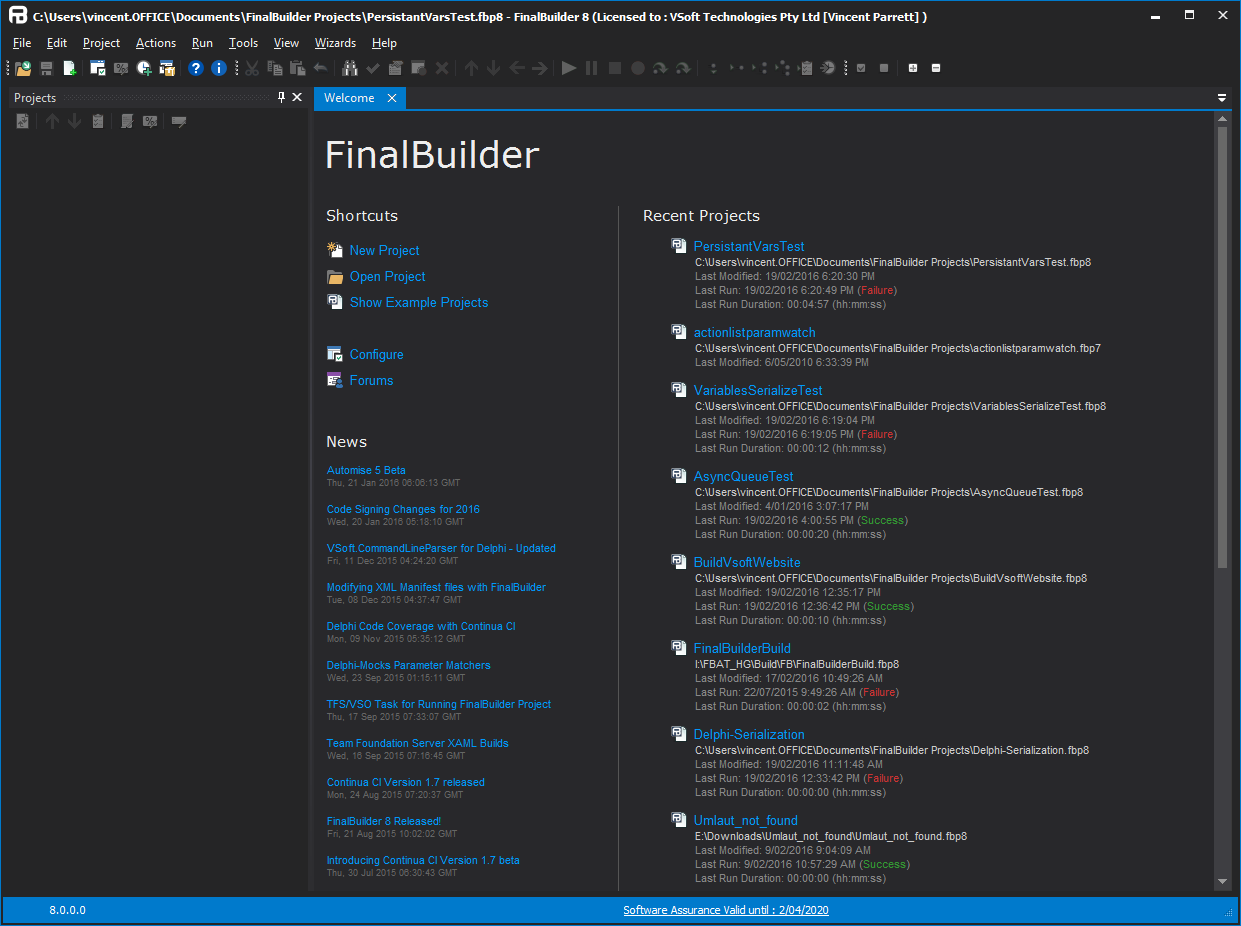Open the Run menu
The width and height of the screenshot is (1241, 926).
click(203, 43)
